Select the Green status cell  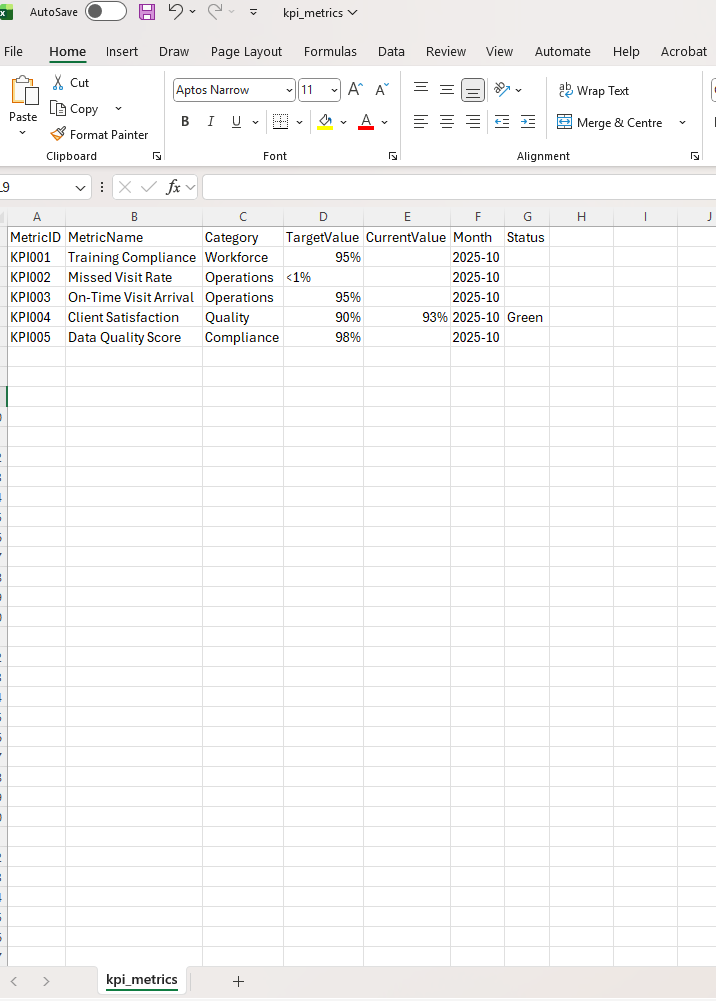point(527,317)
